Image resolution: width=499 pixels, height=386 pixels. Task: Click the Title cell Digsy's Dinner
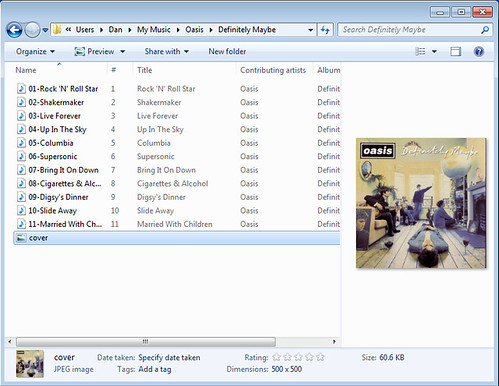(x=161, y=197)
